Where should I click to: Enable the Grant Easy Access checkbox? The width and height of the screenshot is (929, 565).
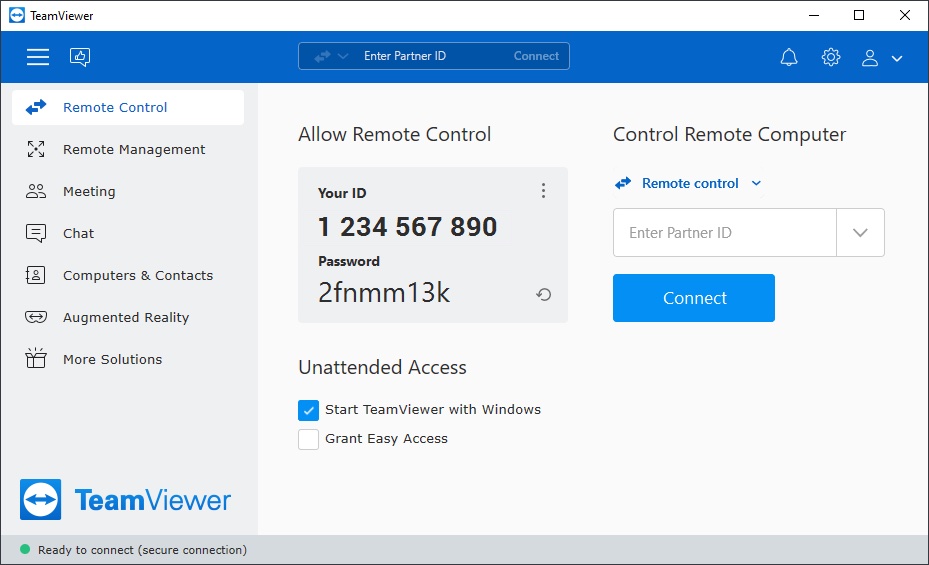coord(308,439)
